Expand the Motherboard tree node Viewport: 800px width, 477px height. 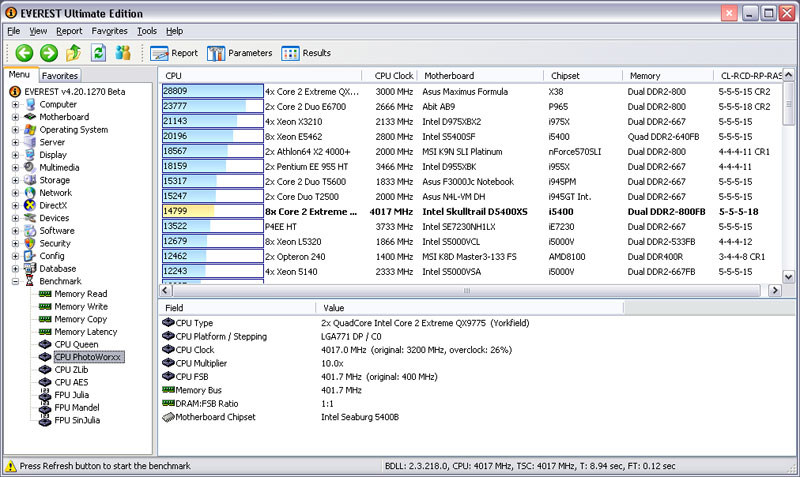coord(15,117)
